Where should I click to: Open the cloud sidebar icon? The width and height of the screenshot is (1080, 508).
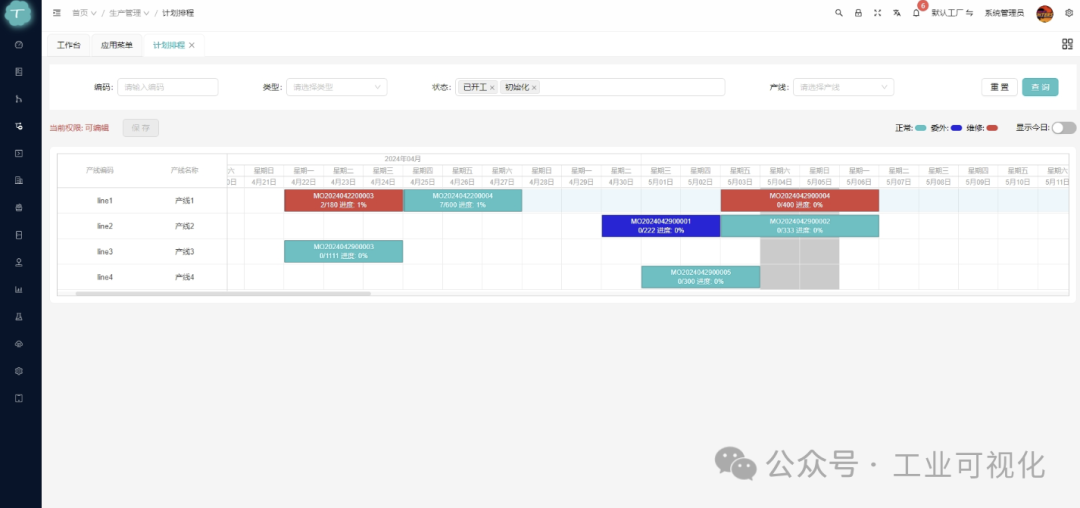tap(19, 343)
